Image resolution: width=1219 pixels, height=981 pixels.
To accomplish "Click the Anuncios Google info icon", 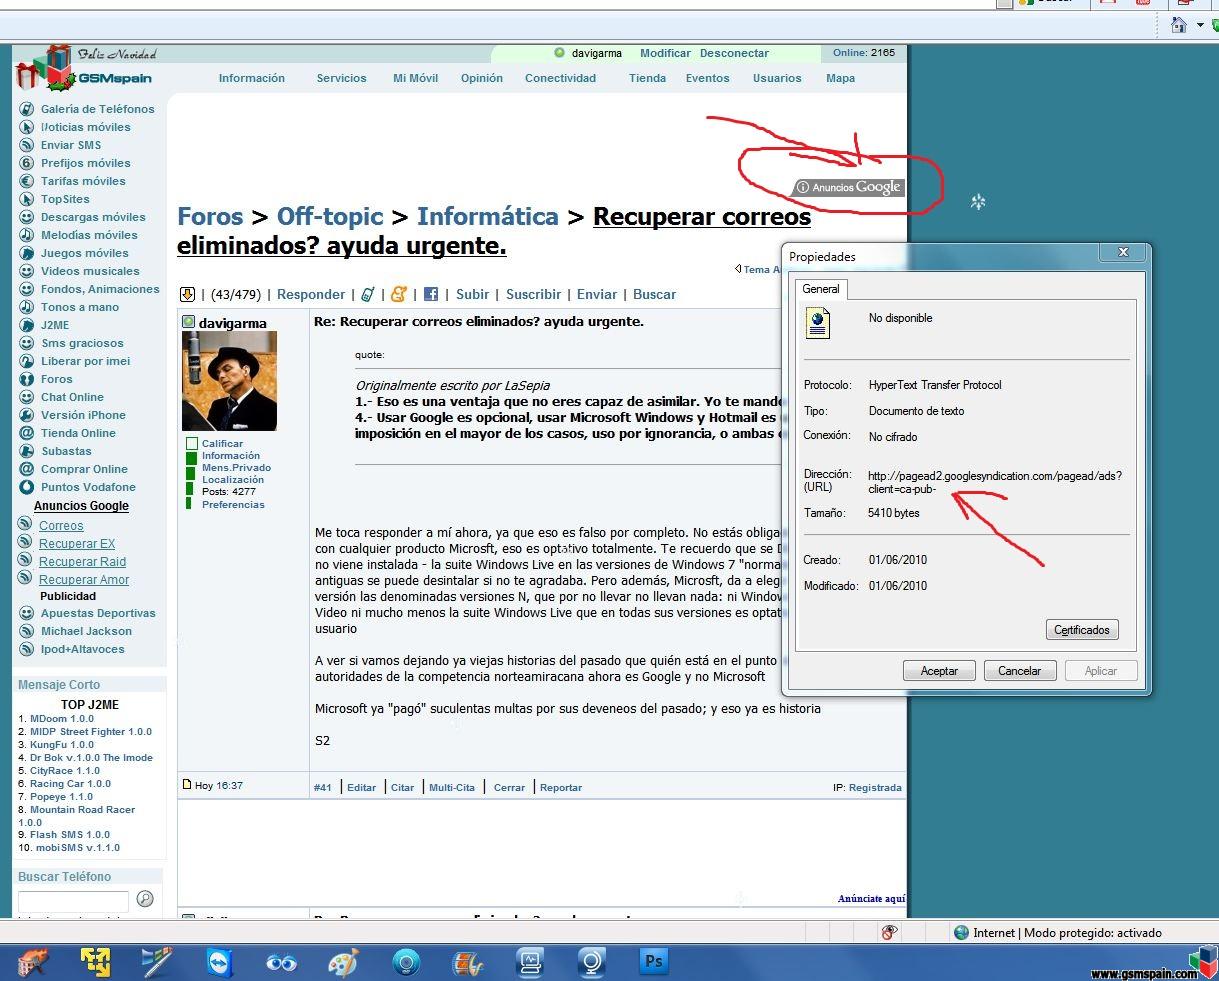I will [803, 187].
